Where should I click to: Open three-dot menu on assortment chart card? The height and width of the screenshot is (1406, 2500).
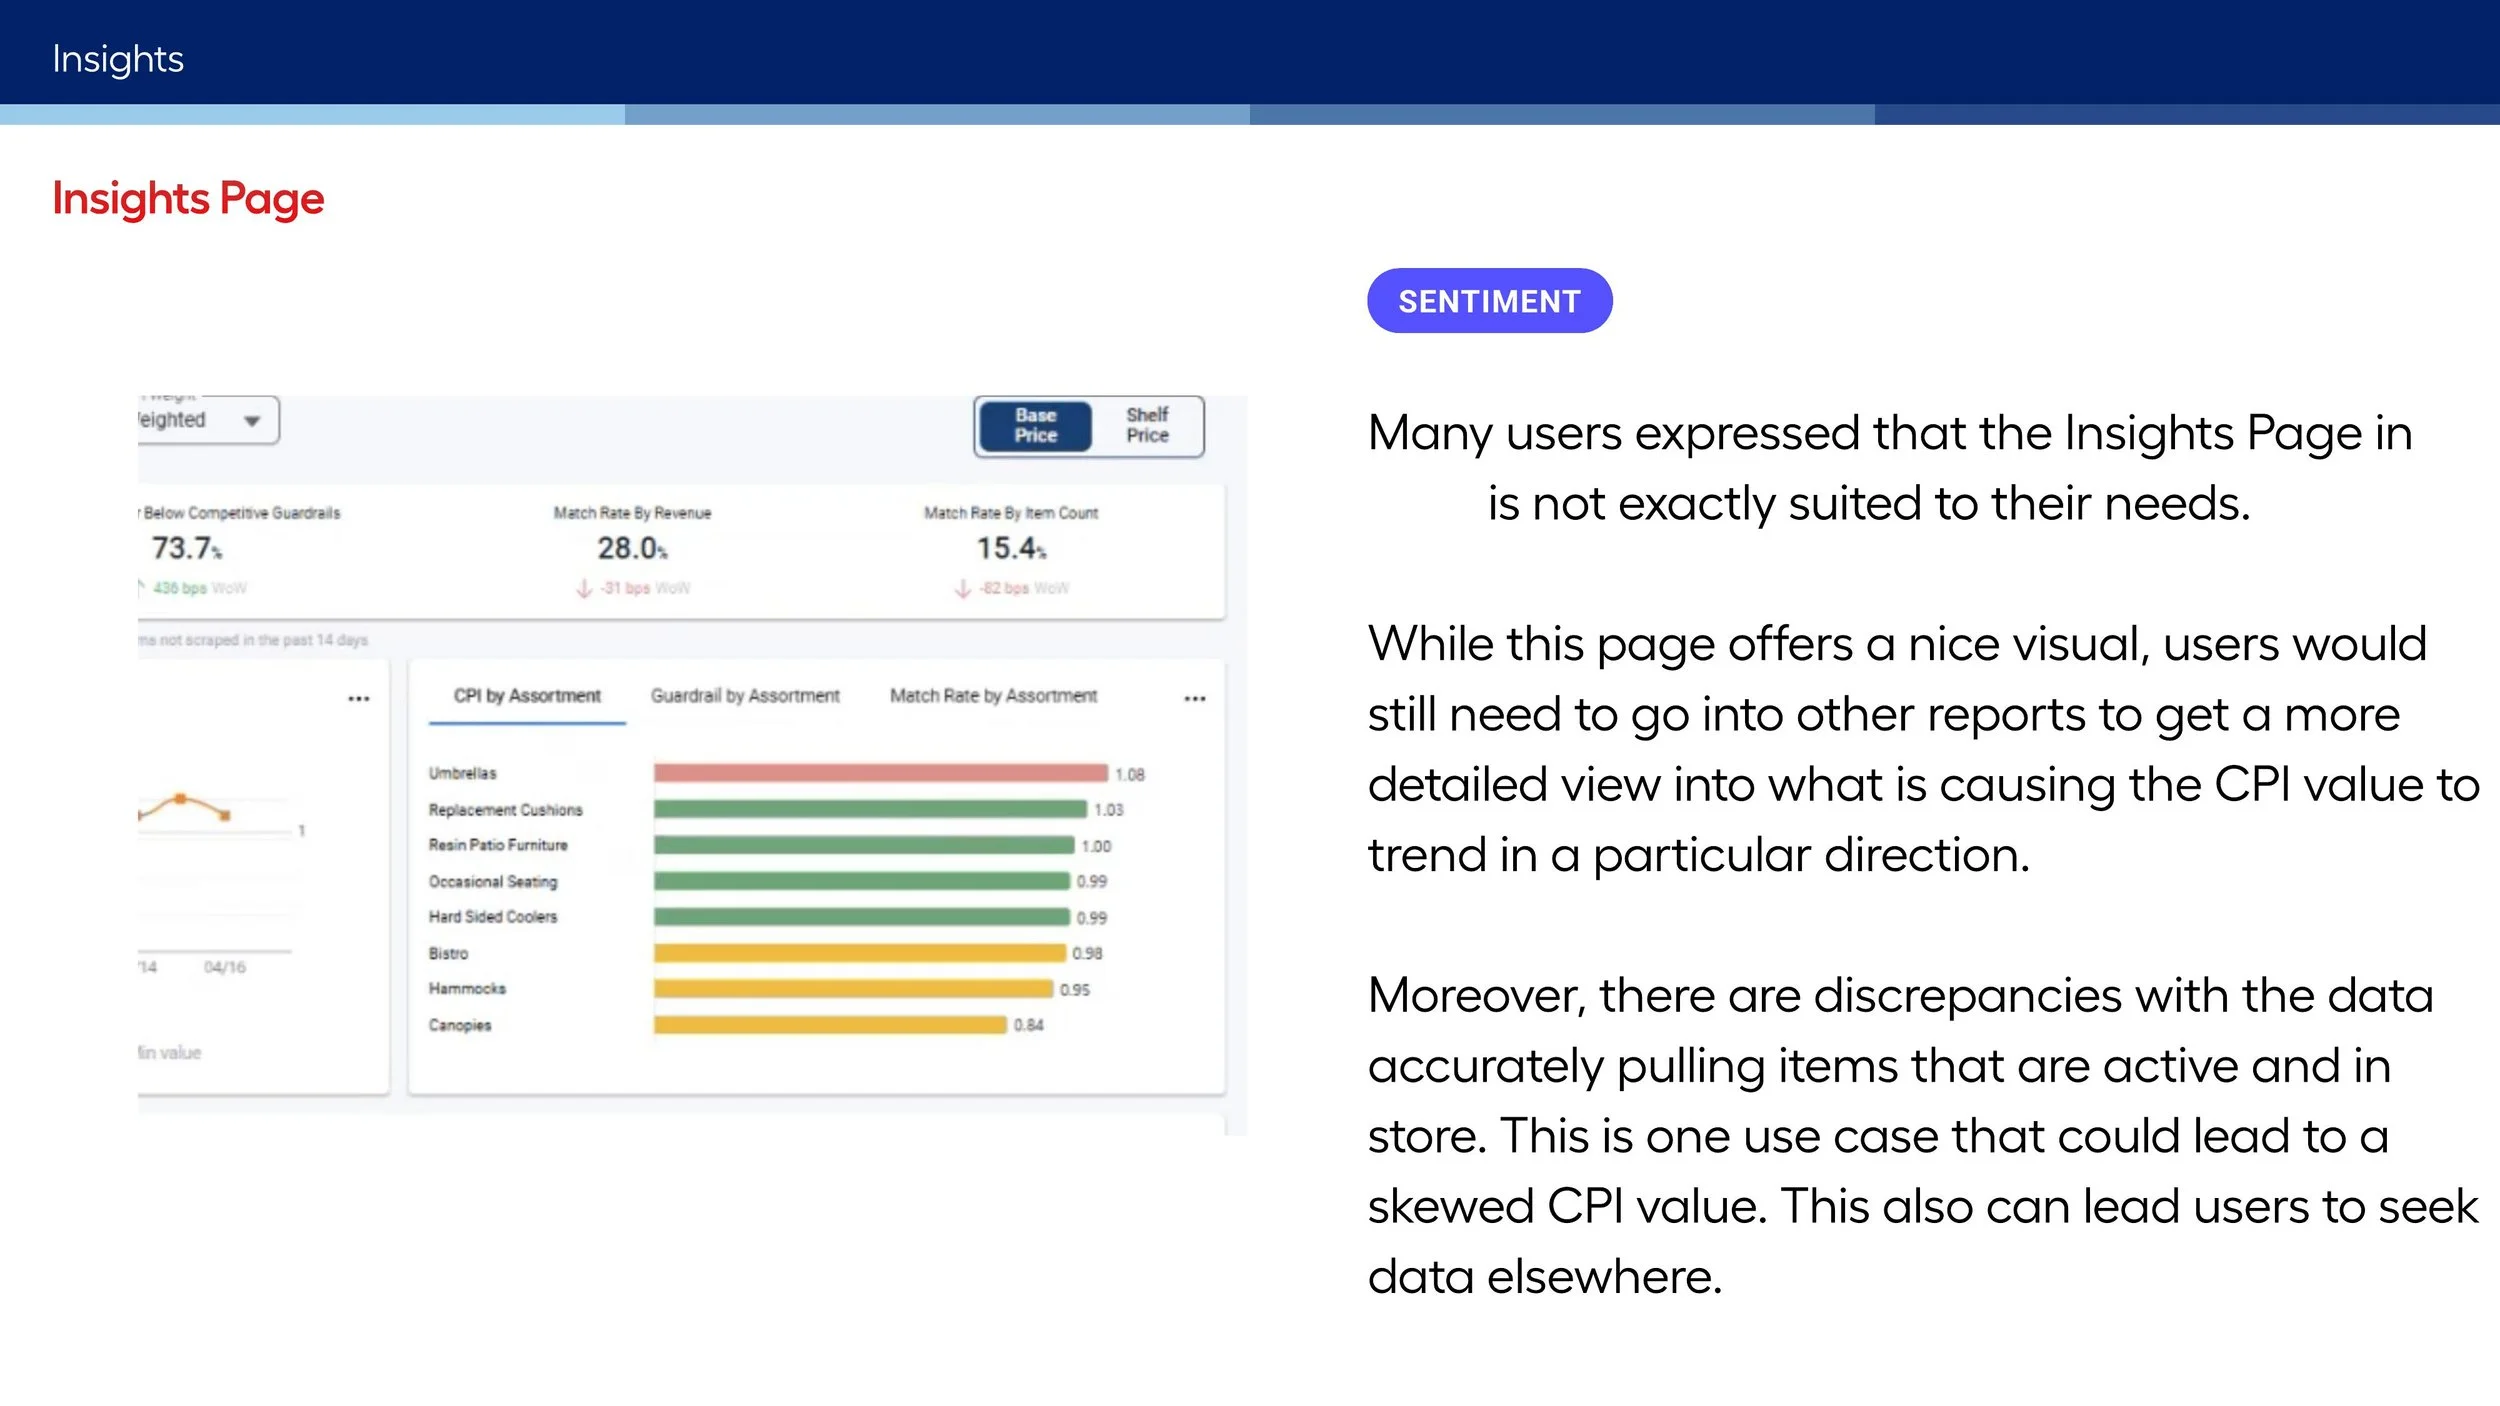pos(1194,699)
